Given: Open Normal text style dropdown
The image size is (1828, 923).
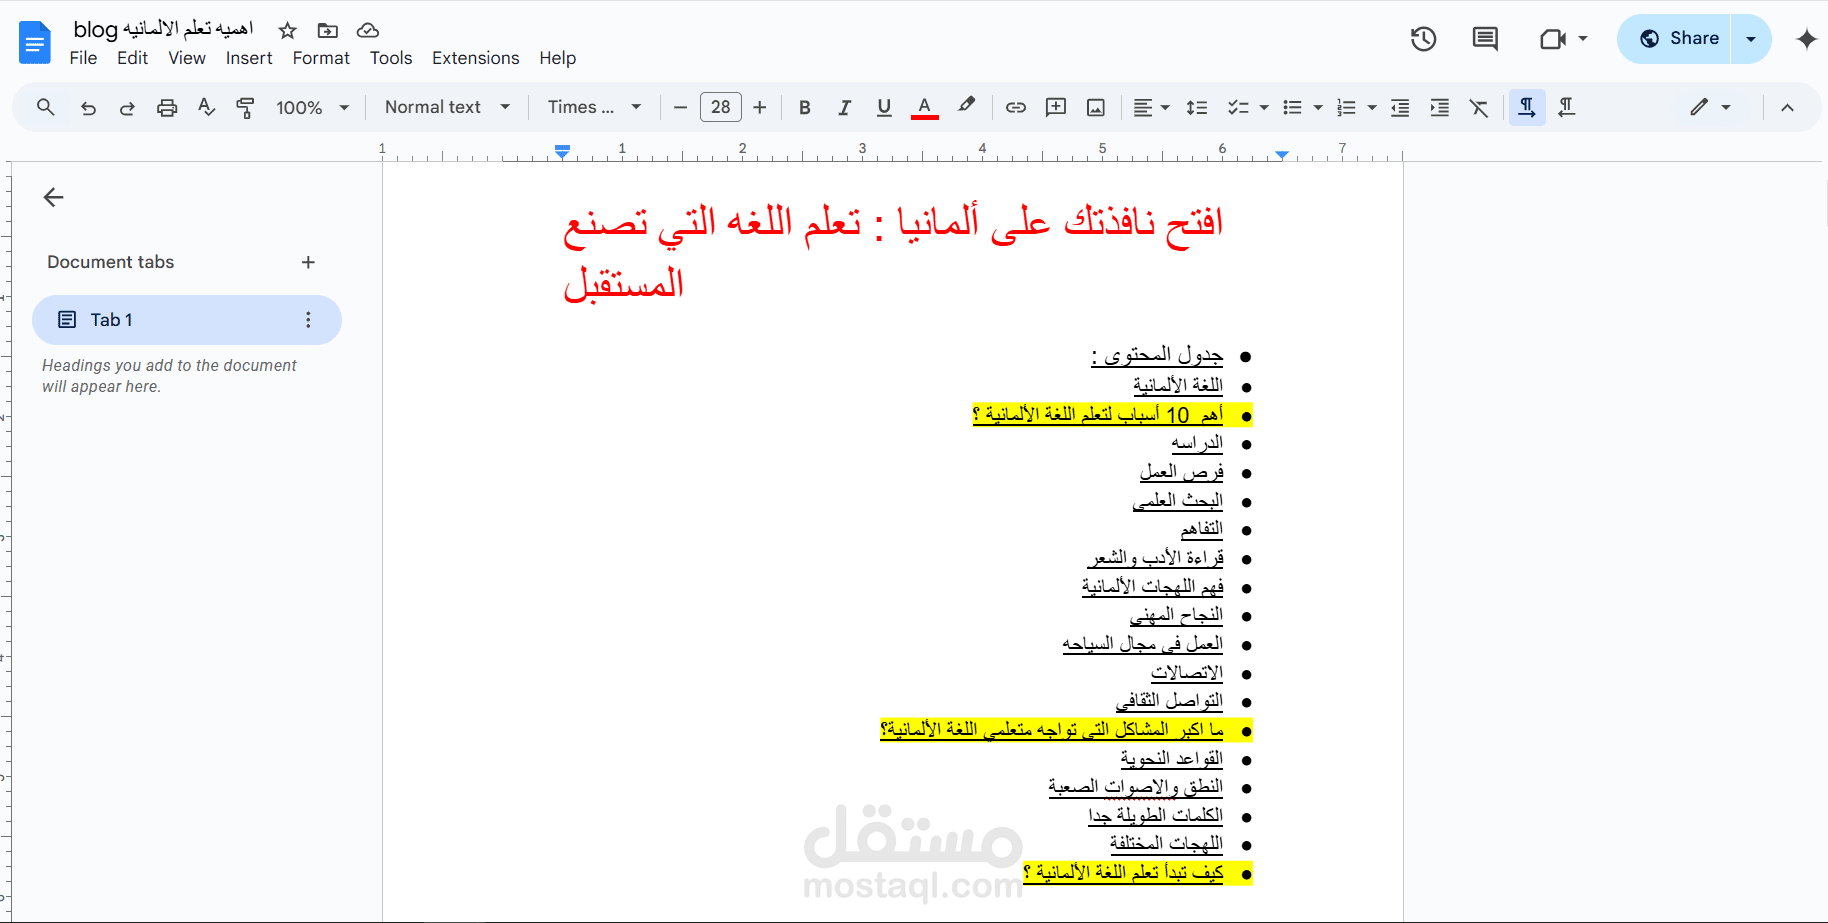Looking at the screenshot, I should (447, 107).
